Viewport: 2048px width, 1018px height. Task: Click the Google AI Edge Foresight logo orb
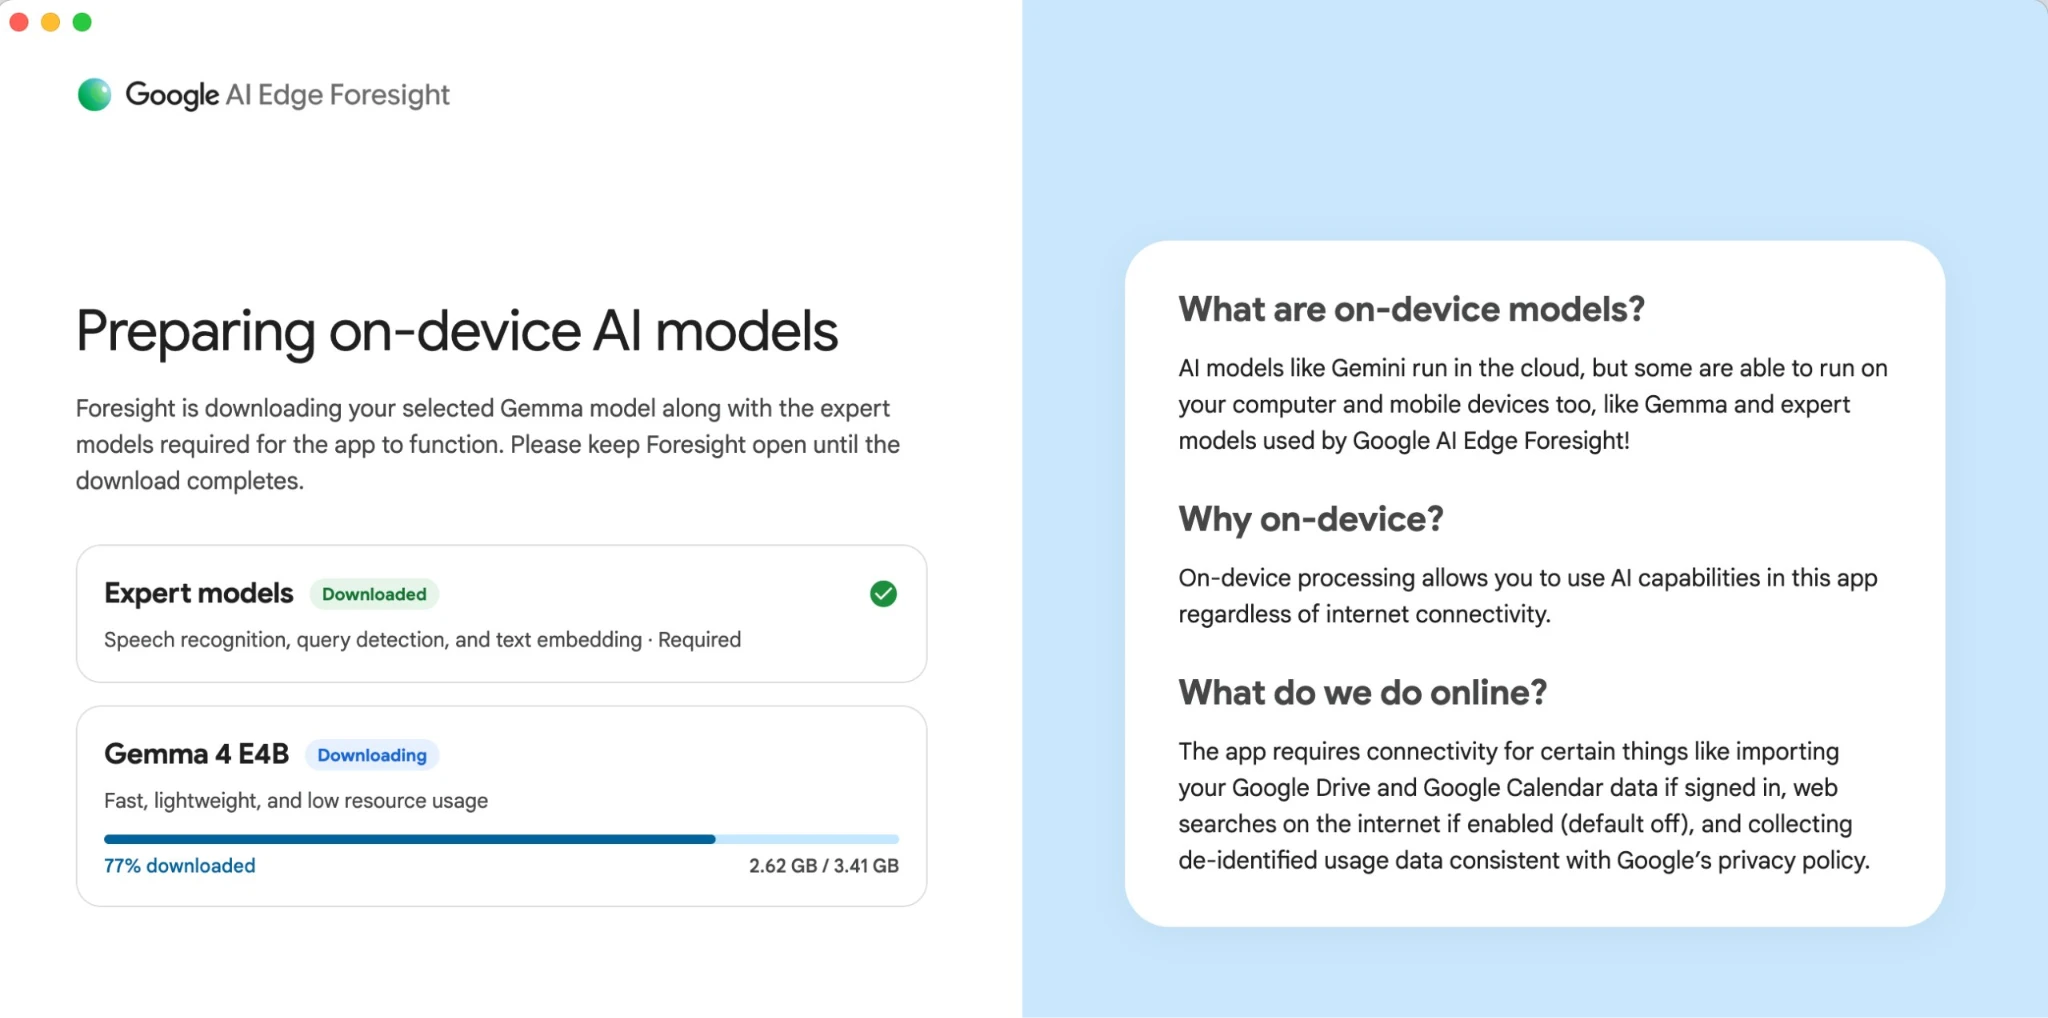pyautogui.click(x=94, y=95)
